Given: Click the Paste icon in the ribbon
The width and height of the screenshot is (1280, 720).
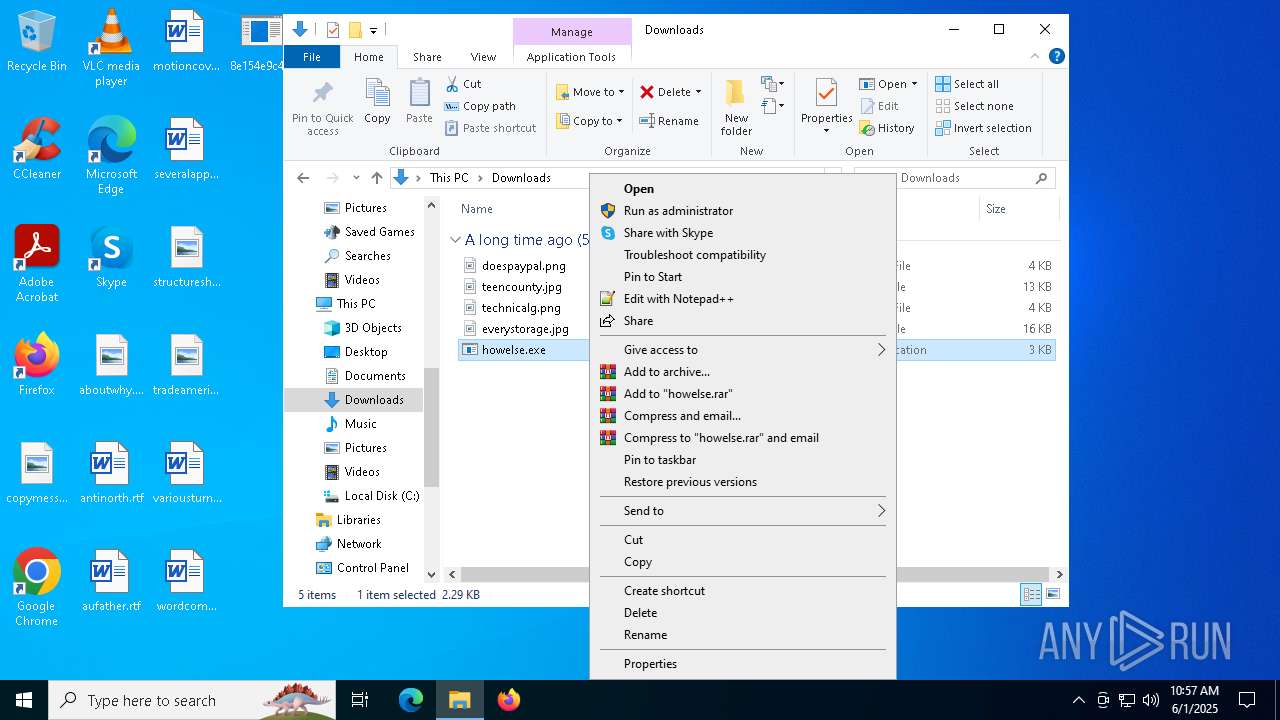Looking at the screenshot, I should pos(419,94).
